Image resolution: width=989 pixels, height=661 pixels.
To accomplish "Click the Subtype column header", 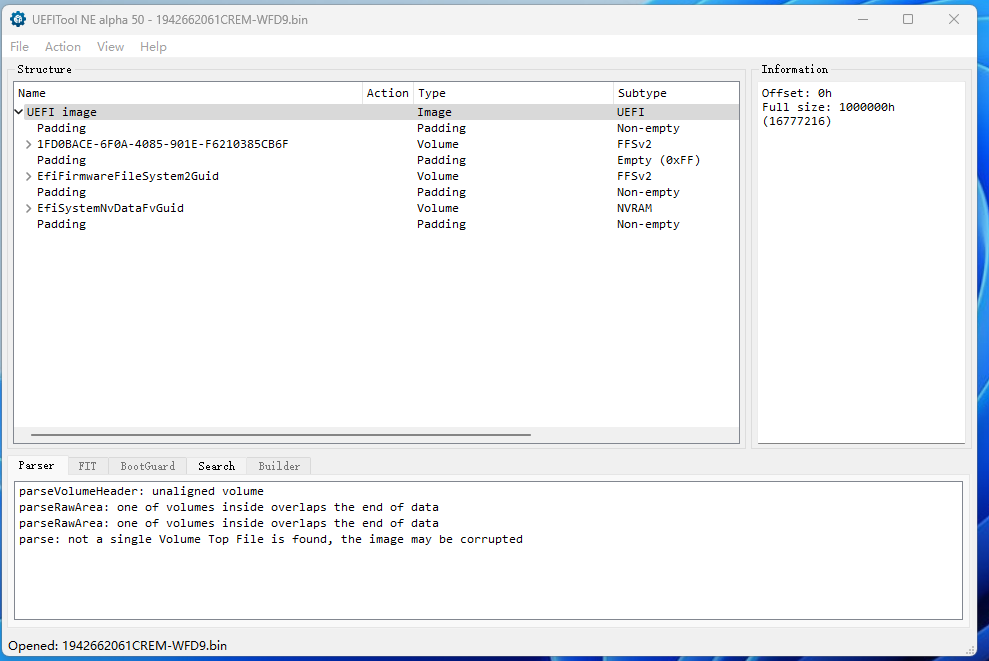I will [x=676, y=93].
